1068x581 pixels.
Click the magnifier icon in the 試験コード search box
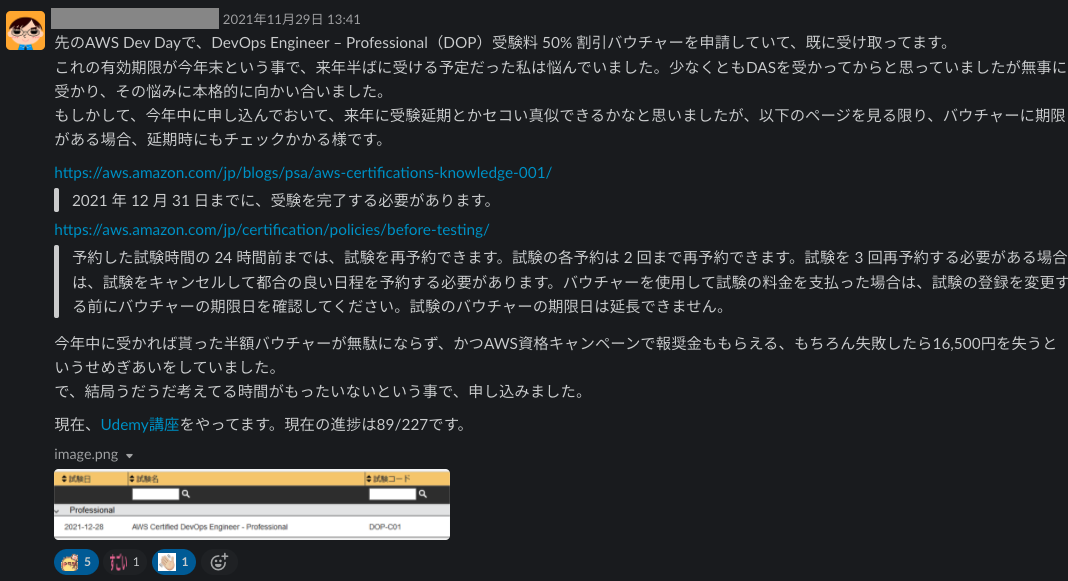(x=422, y=493)
